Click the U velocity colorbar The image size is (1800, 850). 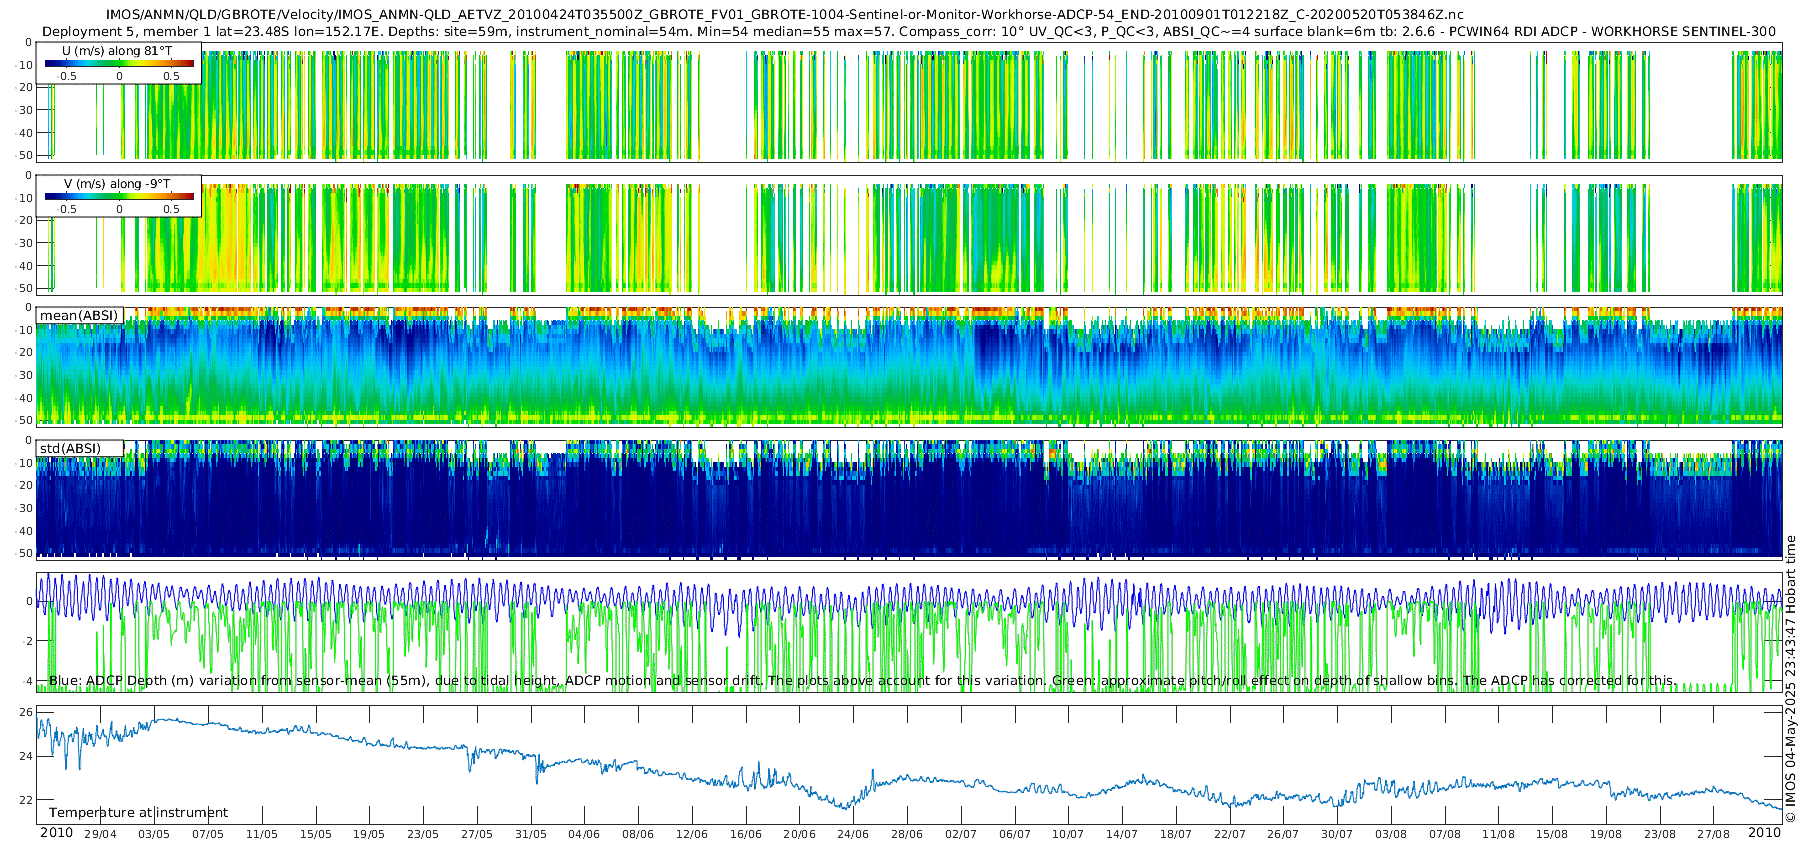[119, 64]
